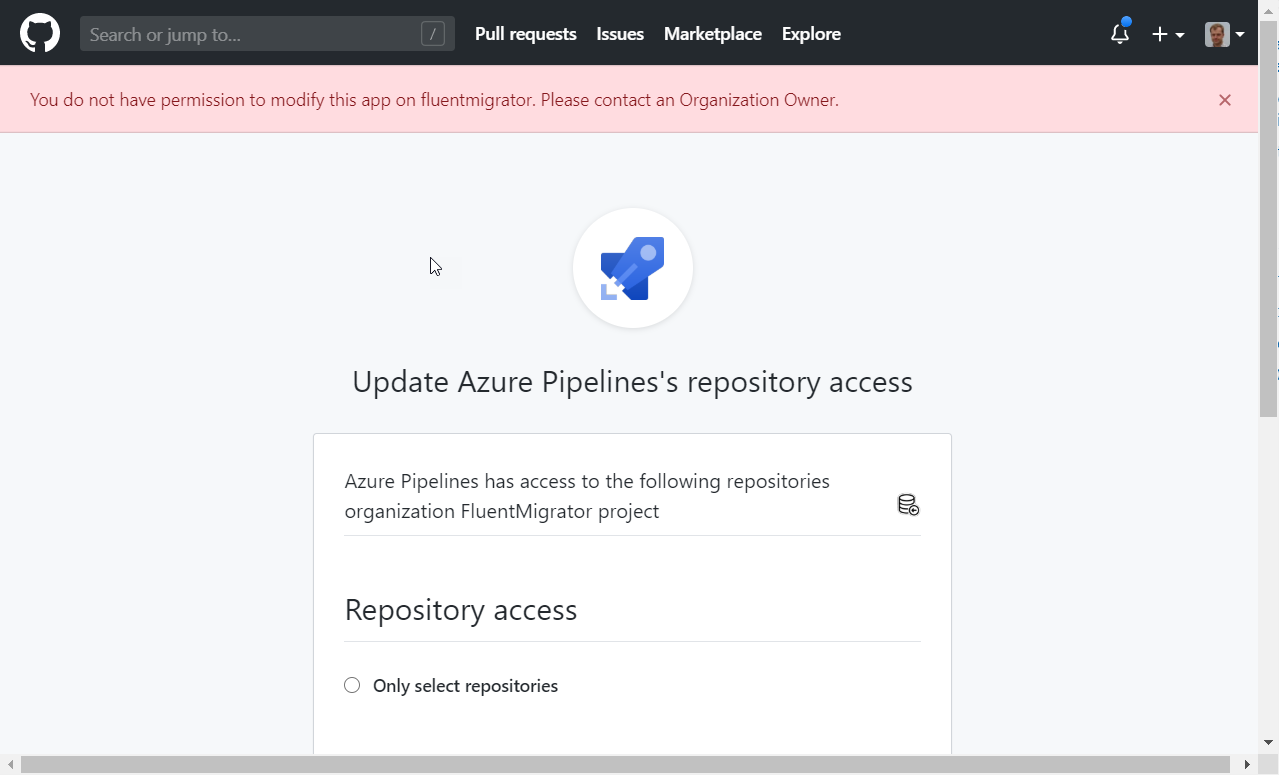Click the GitHub home logo
This screenshot has width=1279, height=775.
[40, 32]
